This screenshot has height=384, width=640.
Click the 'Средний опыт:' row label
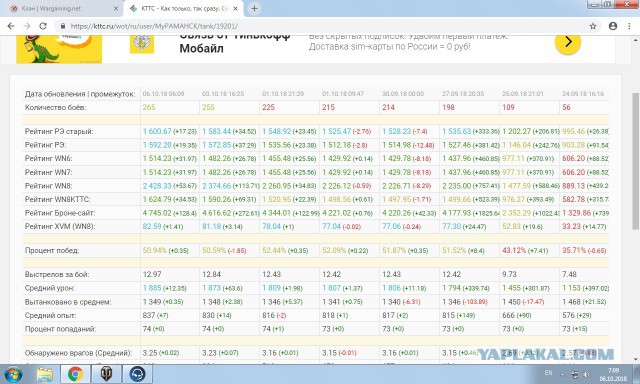[50, 315]
